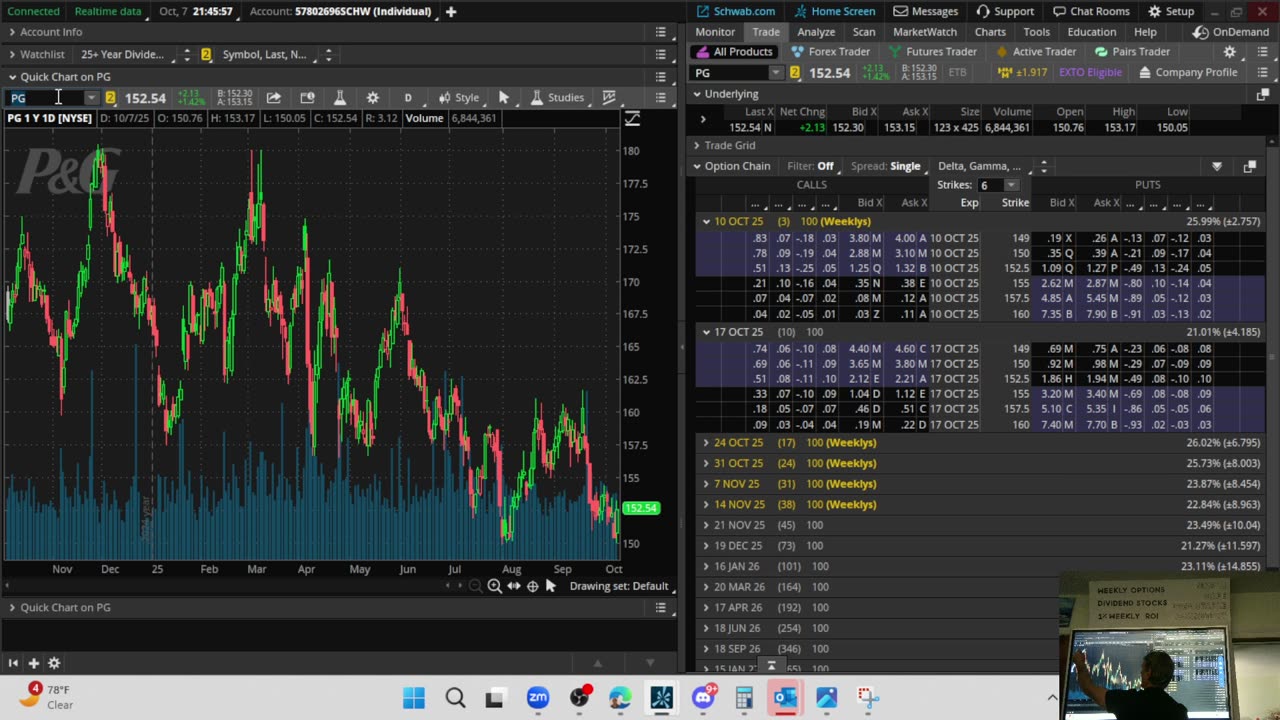Click the sidebar scroll-left arrow at bottom

tap(13, 663)
